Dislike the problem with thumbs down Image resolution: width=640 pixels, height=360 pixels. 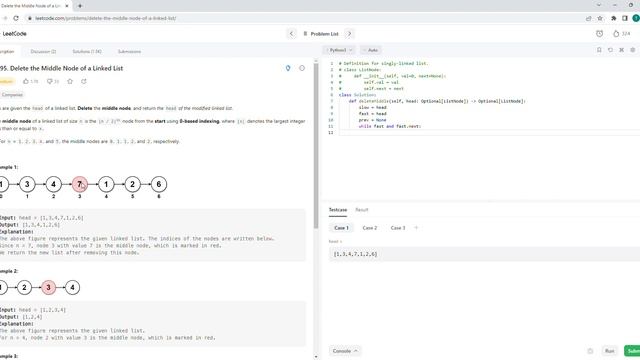53,81
